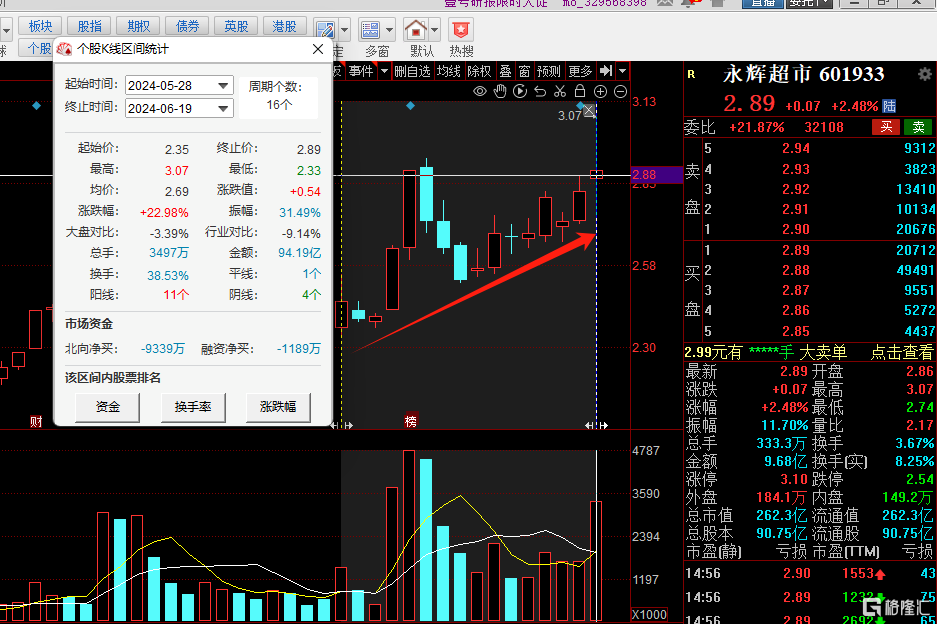Click the 预测 forecast toolbar item
Screen dimensions: 937x624
point(549,71)
